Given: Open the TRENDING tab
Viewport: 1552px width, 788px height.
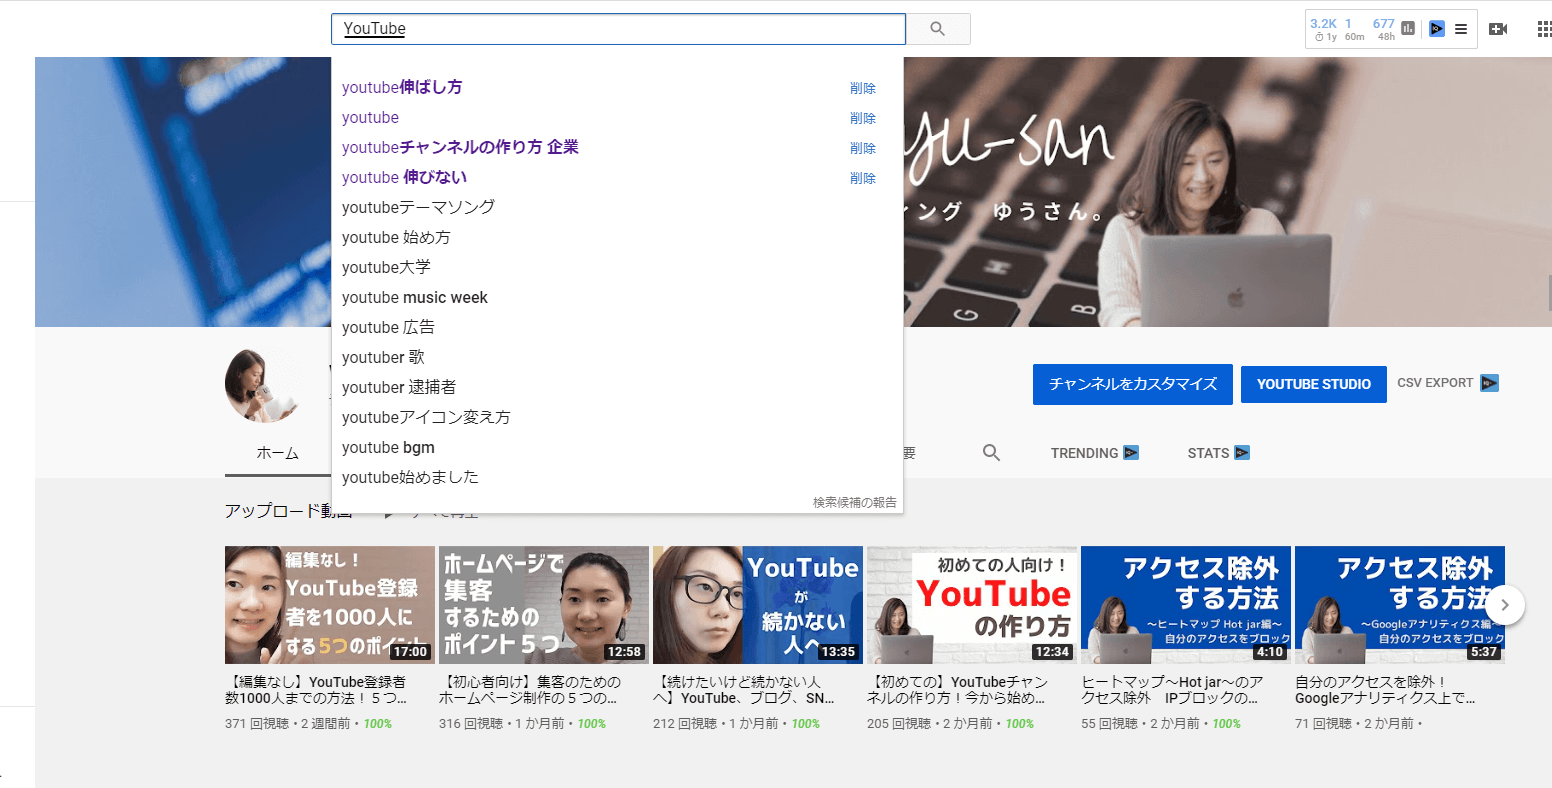Looking at the screenshot, I should (x=1084, y=453).
